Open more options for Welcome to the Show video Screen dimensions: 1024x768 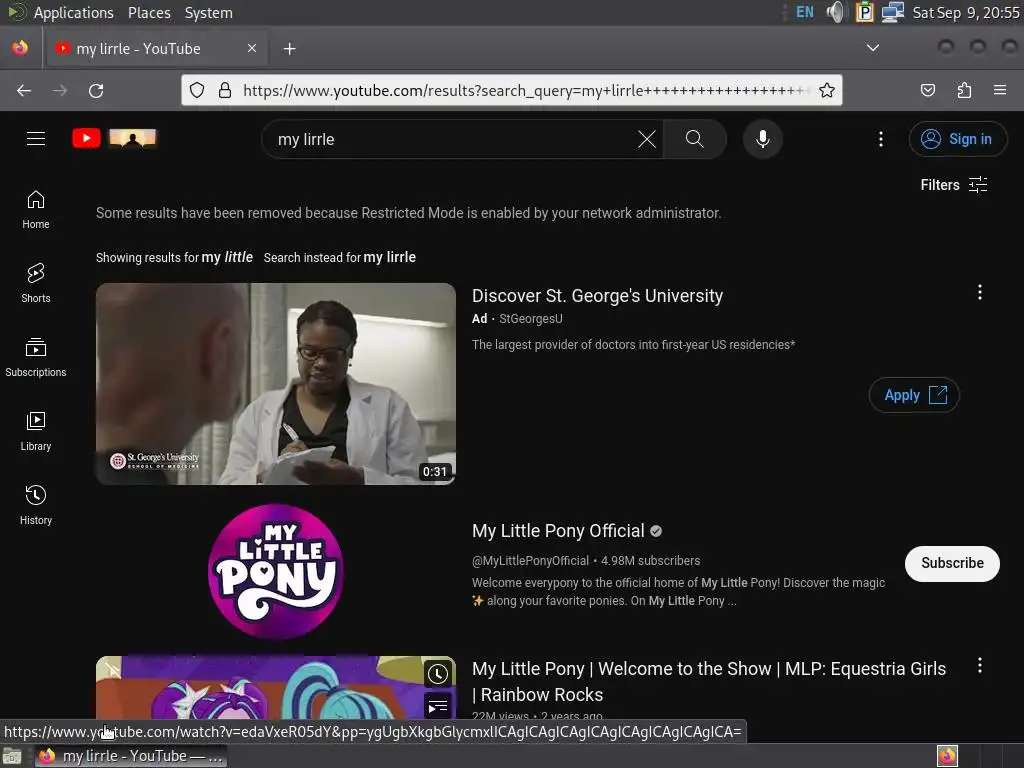tap(980, 665)
